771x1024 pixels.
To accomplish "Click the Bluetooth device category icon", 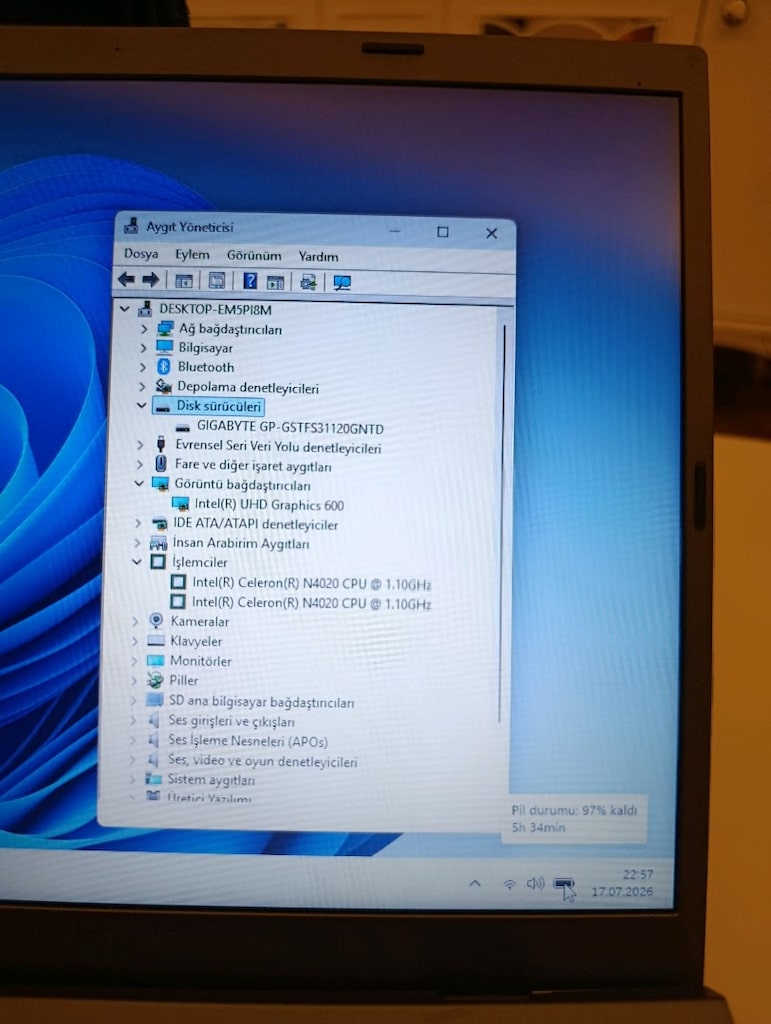I will pos(164,367).
